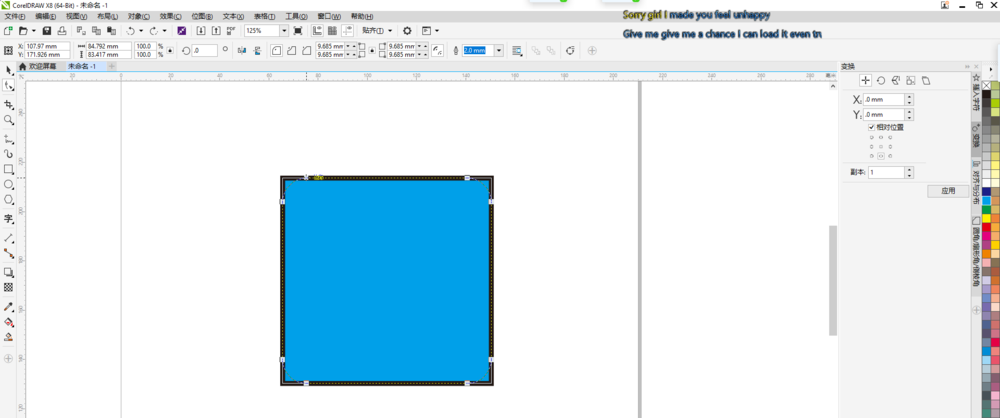Screen dimensions: 1000x418
Task: Select Skew mode in 变换 docker
Action: 926,80
